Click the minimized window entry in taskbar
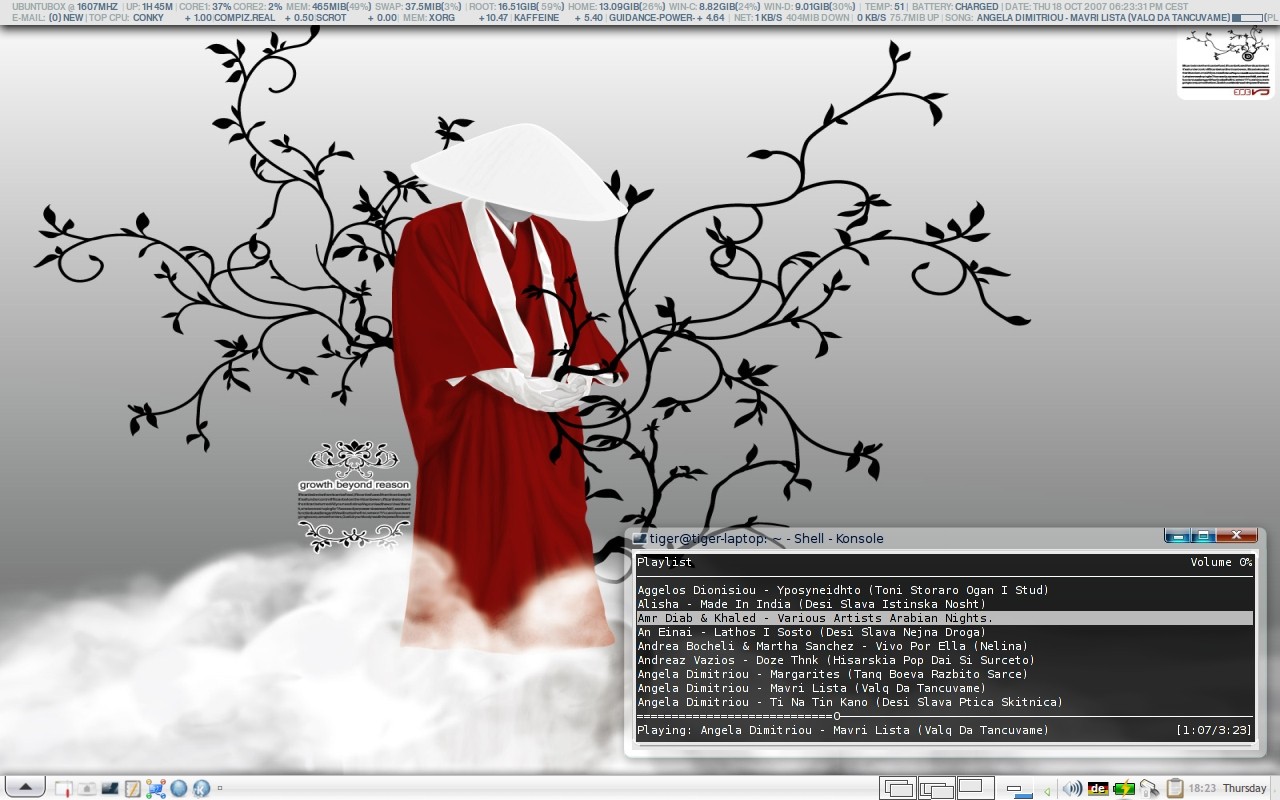 coord(1020,790)
